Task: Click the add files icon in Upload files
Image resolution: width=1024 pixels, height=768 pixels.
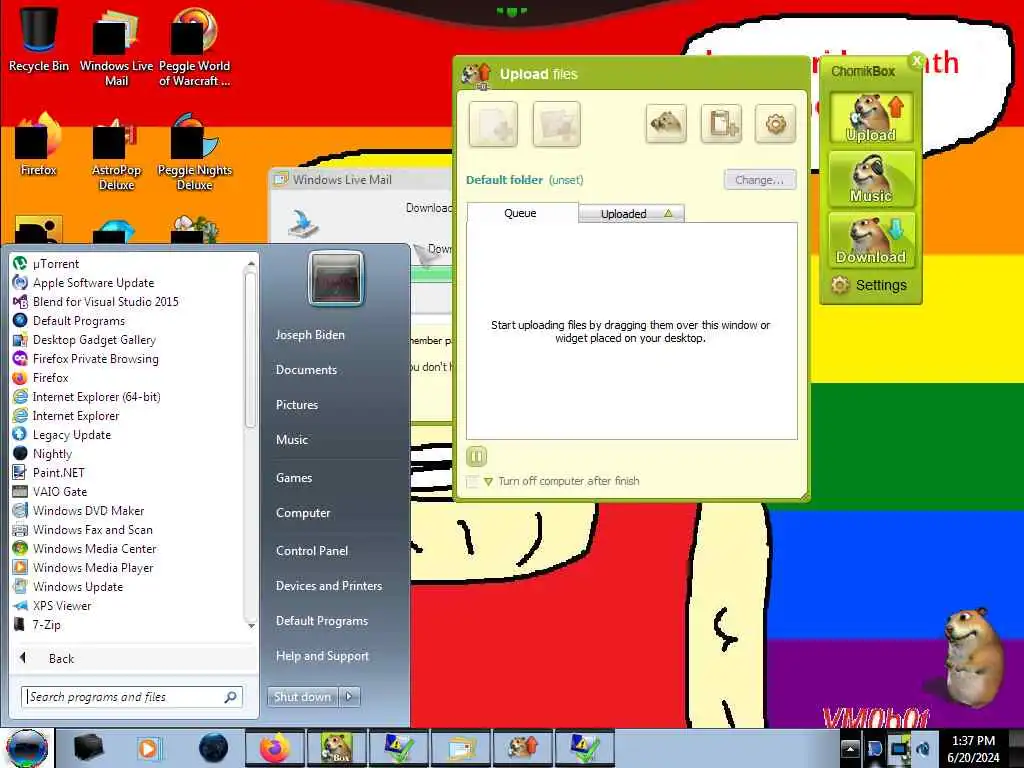Action: click(x=493, y=123)
